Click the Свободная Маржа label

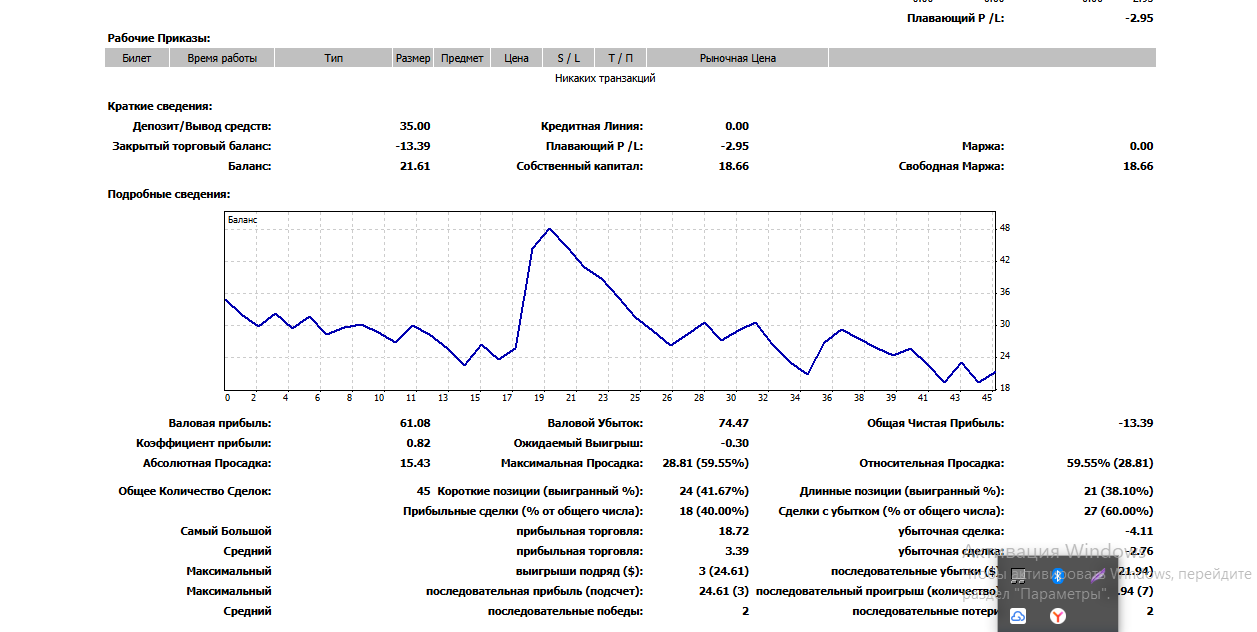click(x=951, y=166)
